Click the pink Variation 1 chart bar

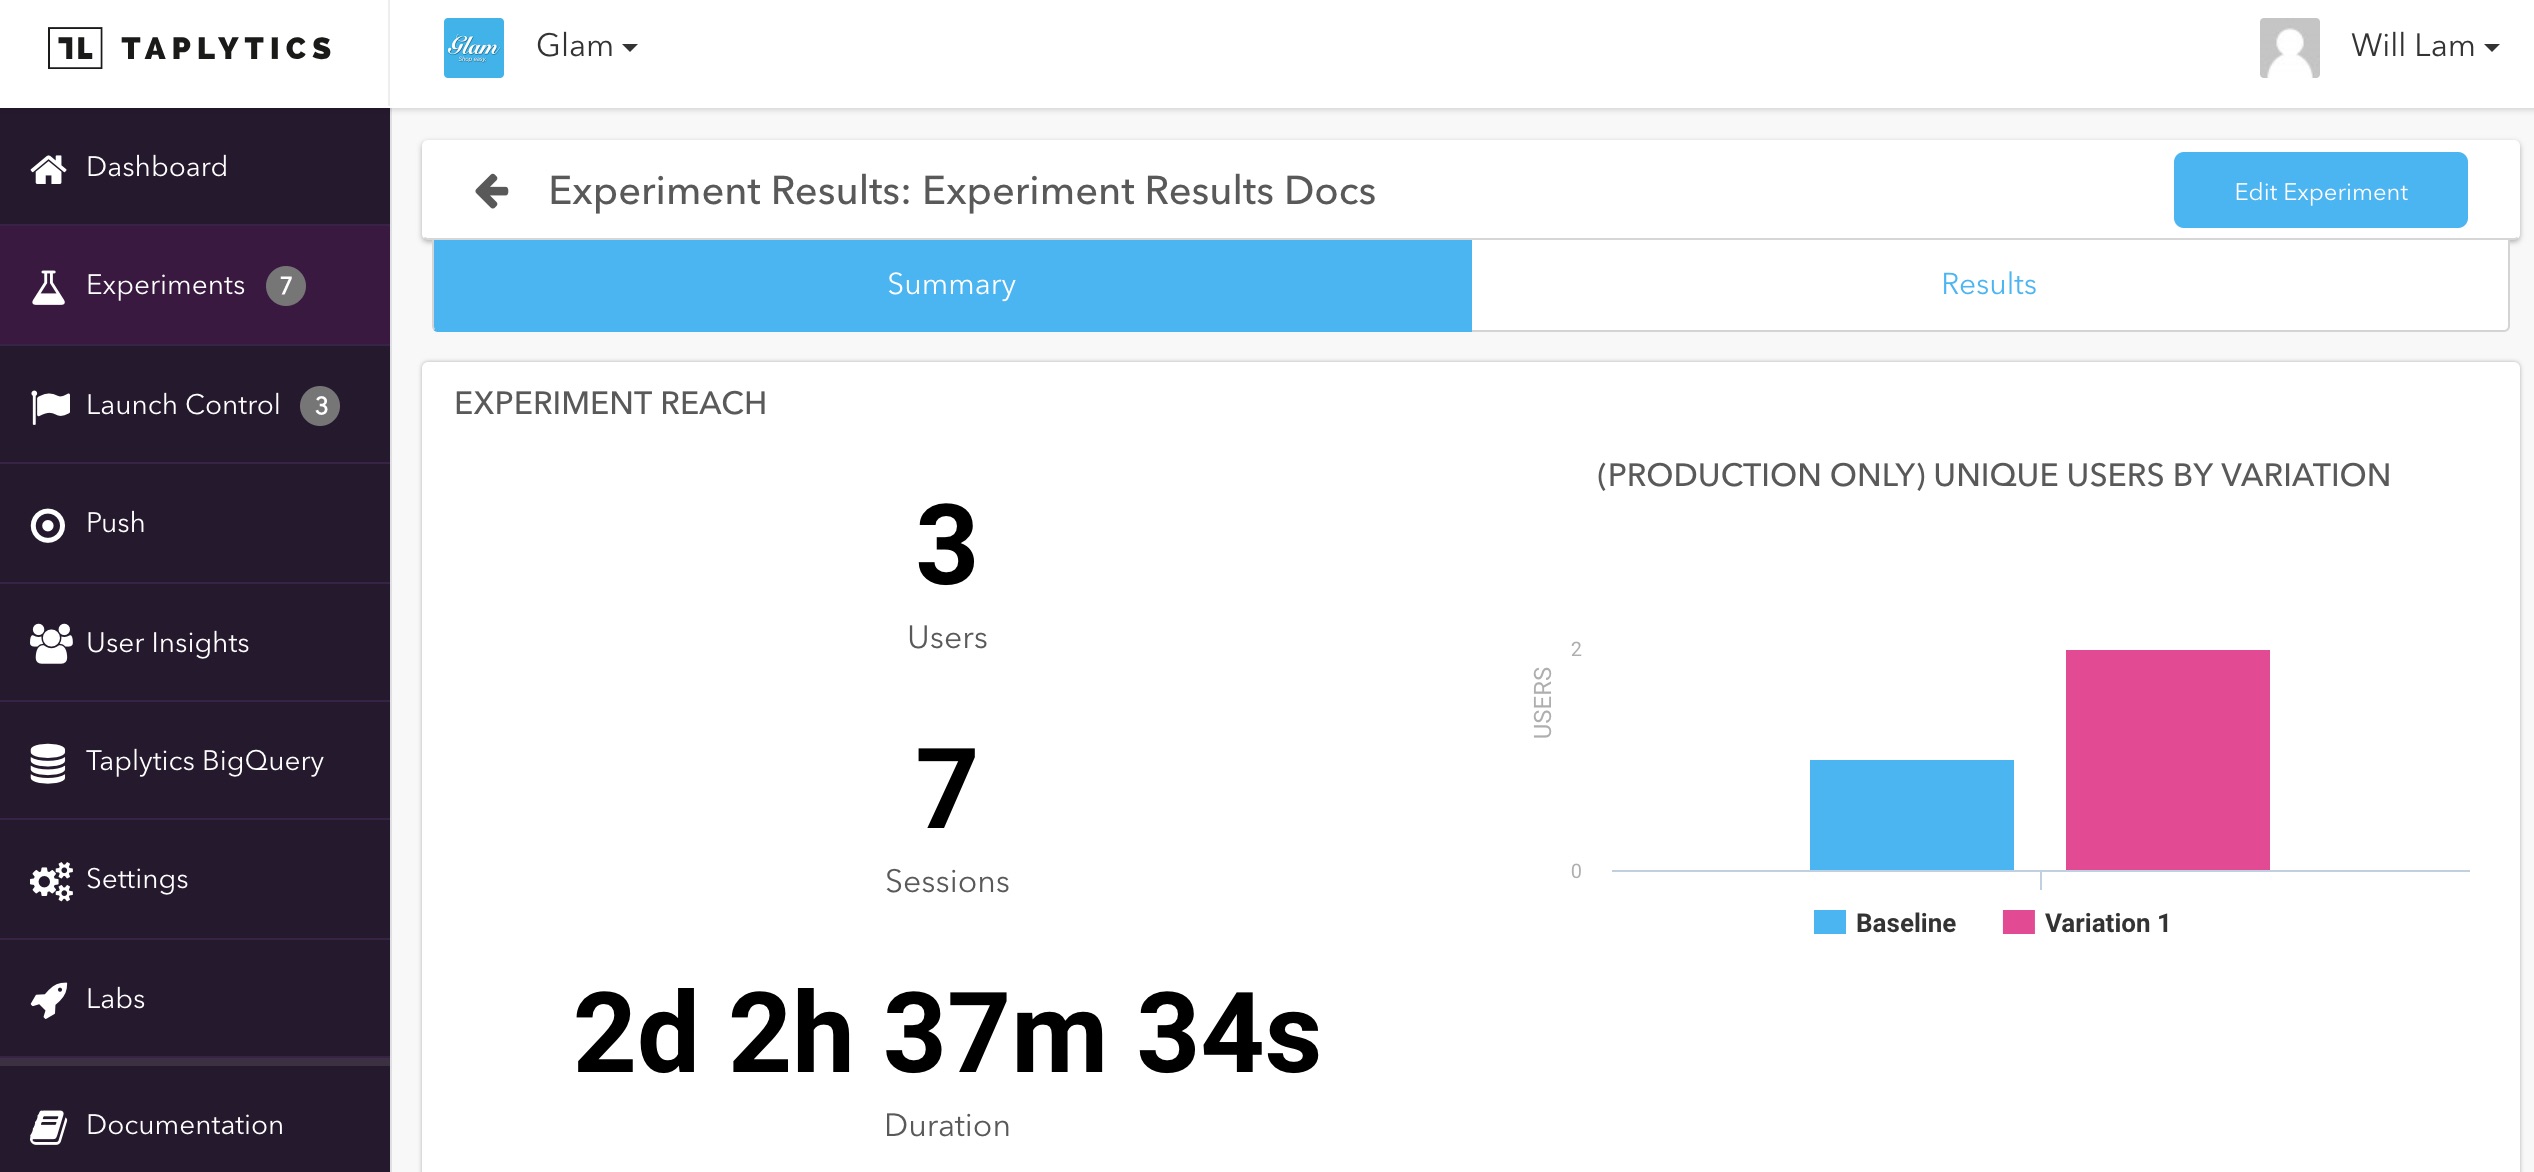2167,760
